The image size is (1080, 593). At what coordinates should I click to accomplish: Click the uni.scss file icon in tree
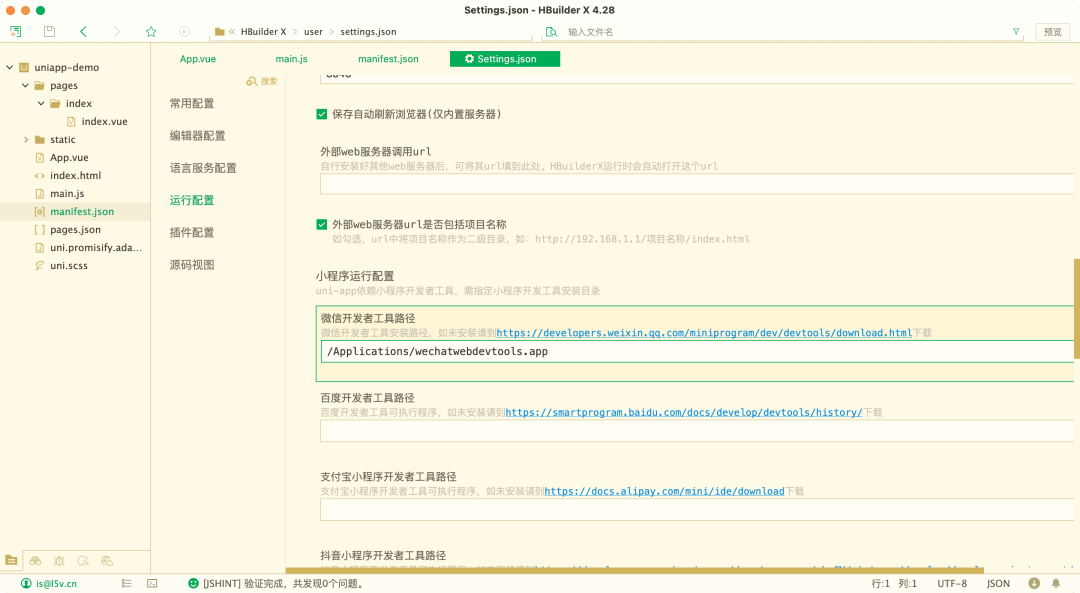click(40, 266)
